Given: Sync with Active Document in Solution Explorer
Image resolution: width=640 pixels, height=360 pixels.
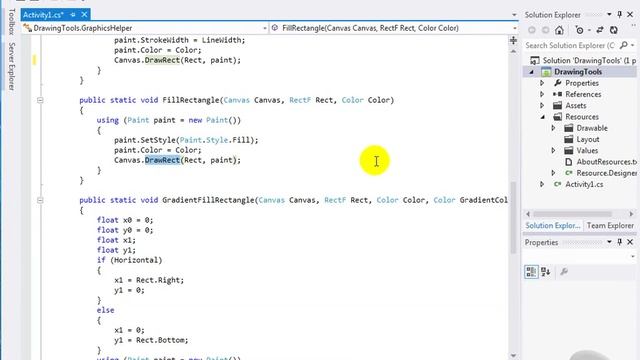Looking at the screenshot, I should [x=600, y=30].
